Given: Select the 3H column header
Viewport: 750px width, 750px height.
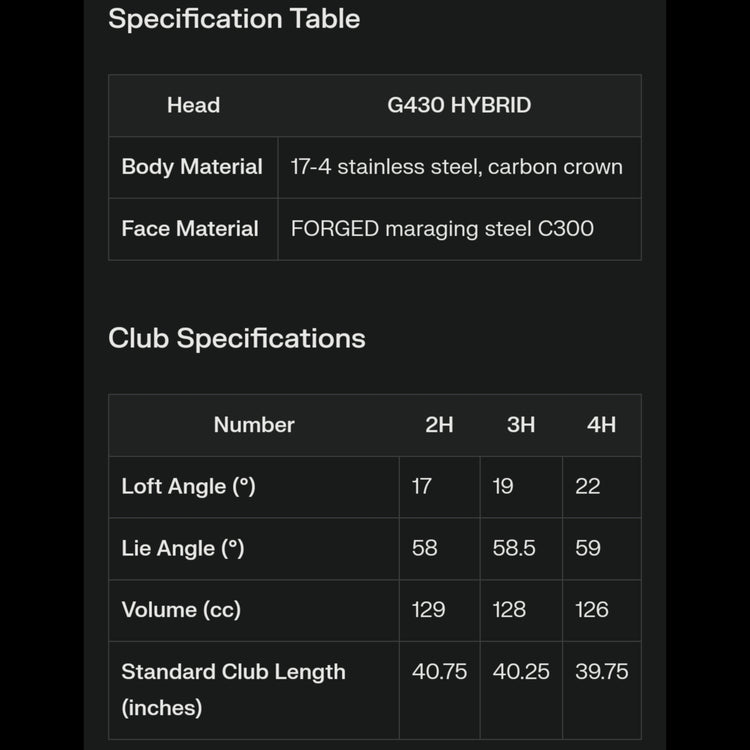Looking at the screenshot, I should 521,425.
